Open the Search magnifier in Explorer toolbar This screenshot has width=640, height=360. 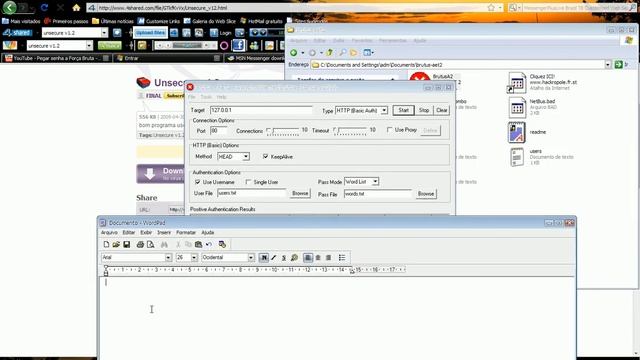pos(343,53)
